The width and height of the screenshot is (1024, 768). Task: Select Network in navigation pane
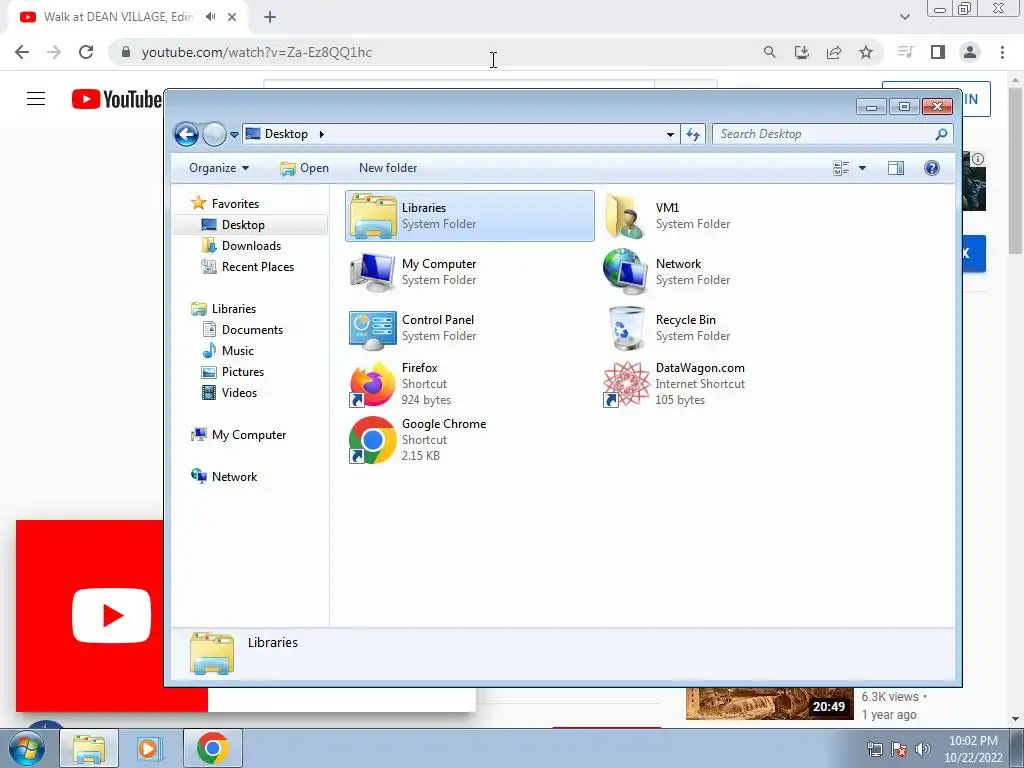(234, 477)
